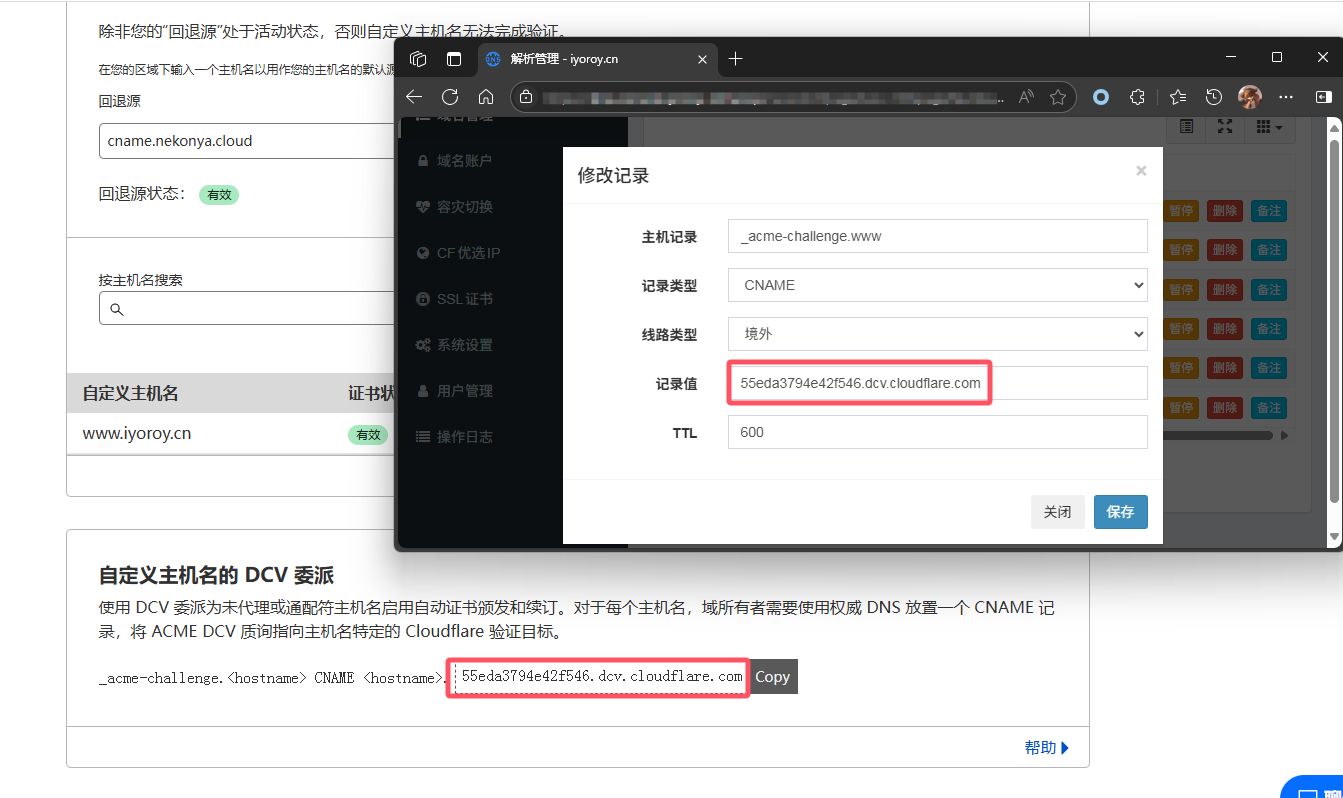Screen dimensions: 1343x798
Task: Open the profile avatar menu
Action: point(1250,97)
